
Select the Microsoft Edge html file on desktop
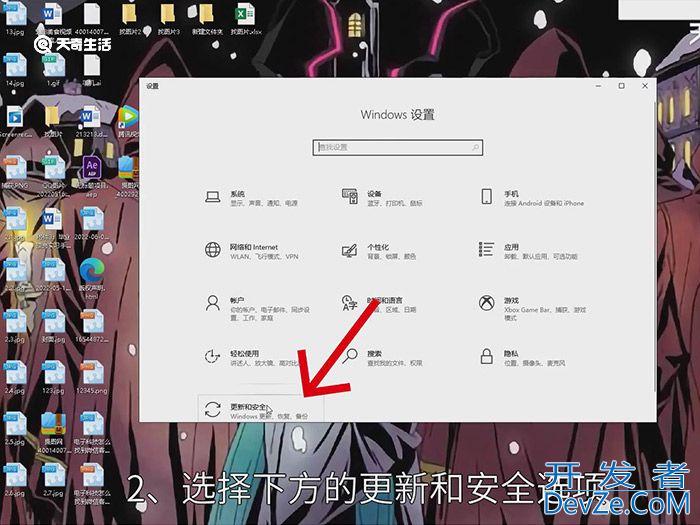coord(92,278)
